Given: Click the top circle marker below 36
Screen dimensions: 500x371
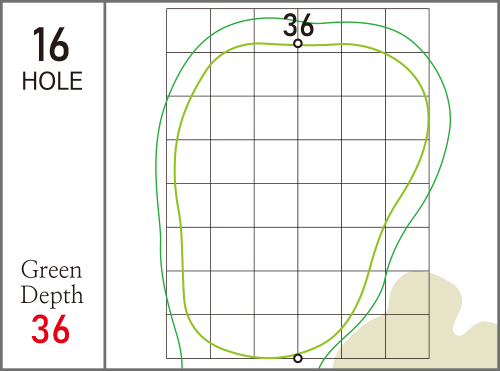Looking at the screenshot, I should [x=298, y=43].
